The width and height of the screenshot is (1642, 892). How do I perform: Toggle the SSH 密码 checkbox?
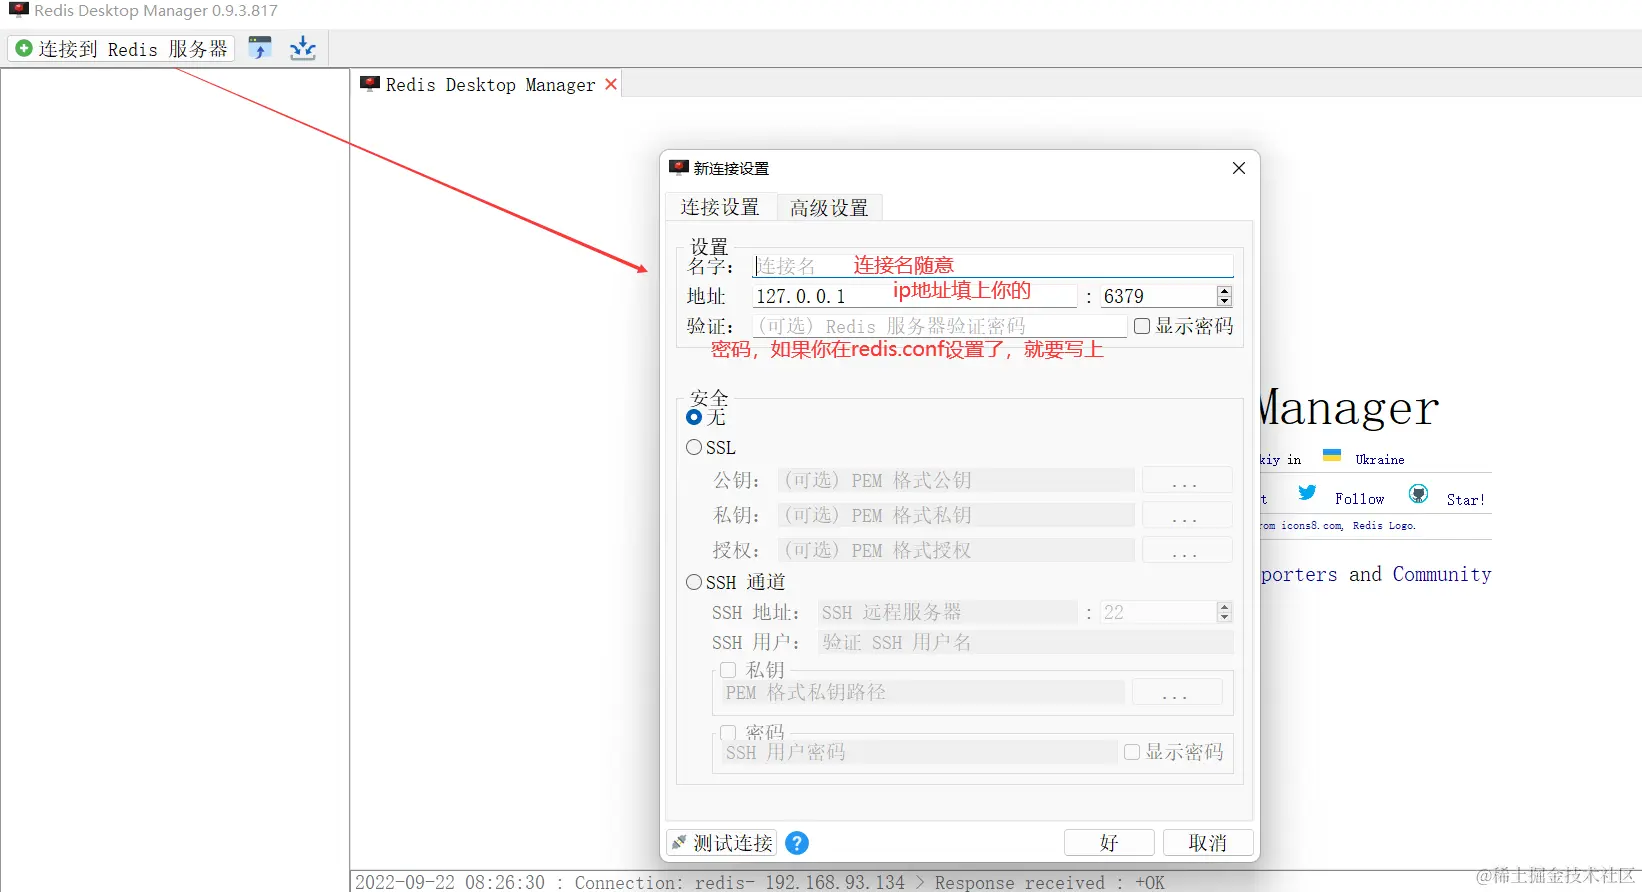tap(728, 733)
